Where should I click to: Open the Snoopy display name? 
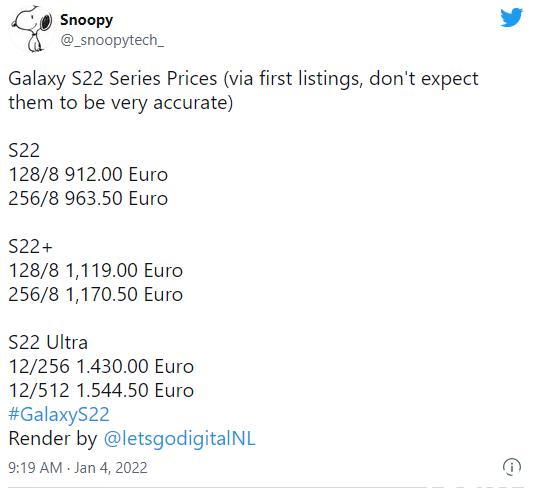click(86, 20)
